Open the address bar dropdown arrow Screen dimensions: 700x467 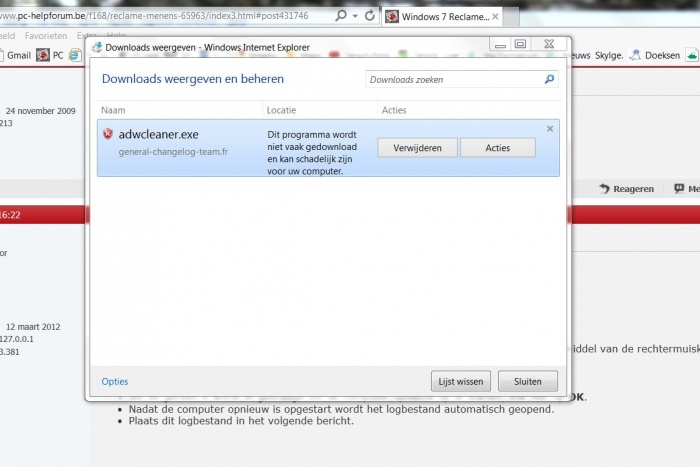tap(355, 16)
